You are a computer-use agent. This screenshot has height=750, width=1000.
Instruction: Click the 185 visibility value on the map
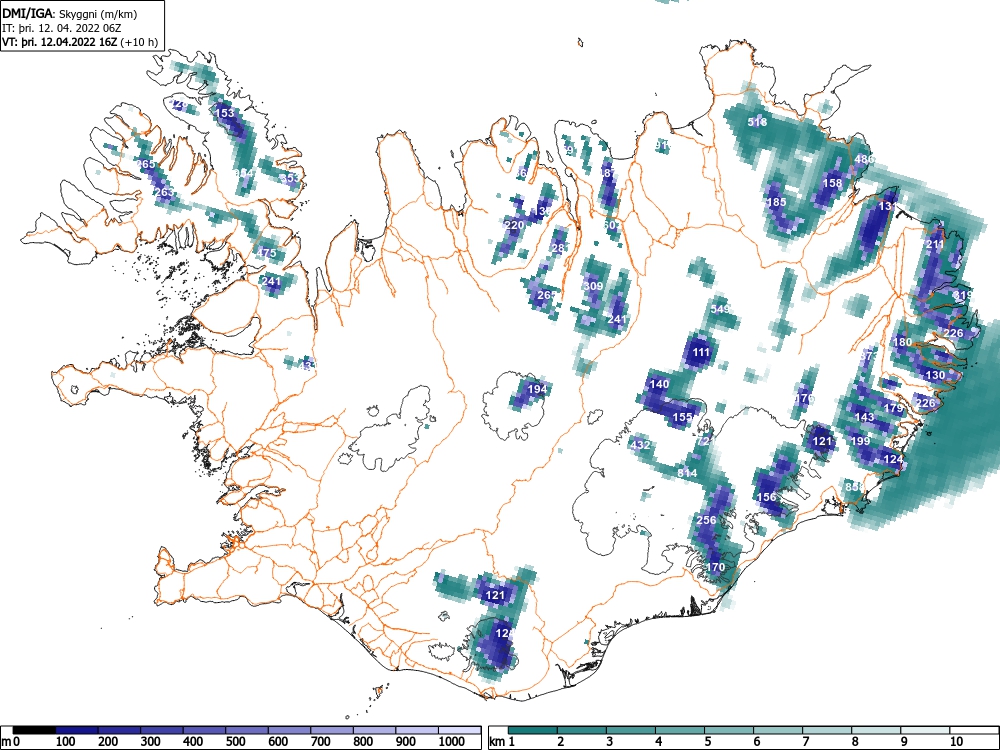click(x=776, y=202)
